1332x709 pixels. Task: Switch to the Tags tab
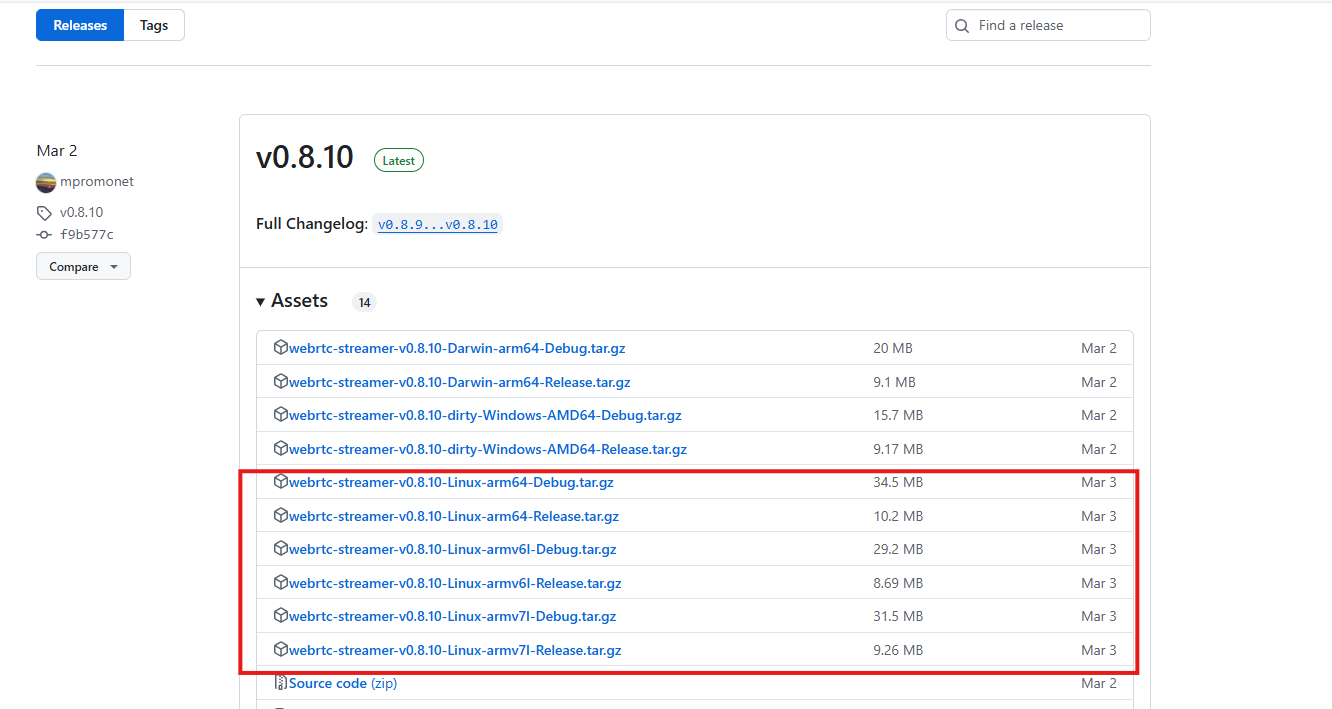point(154,26)
